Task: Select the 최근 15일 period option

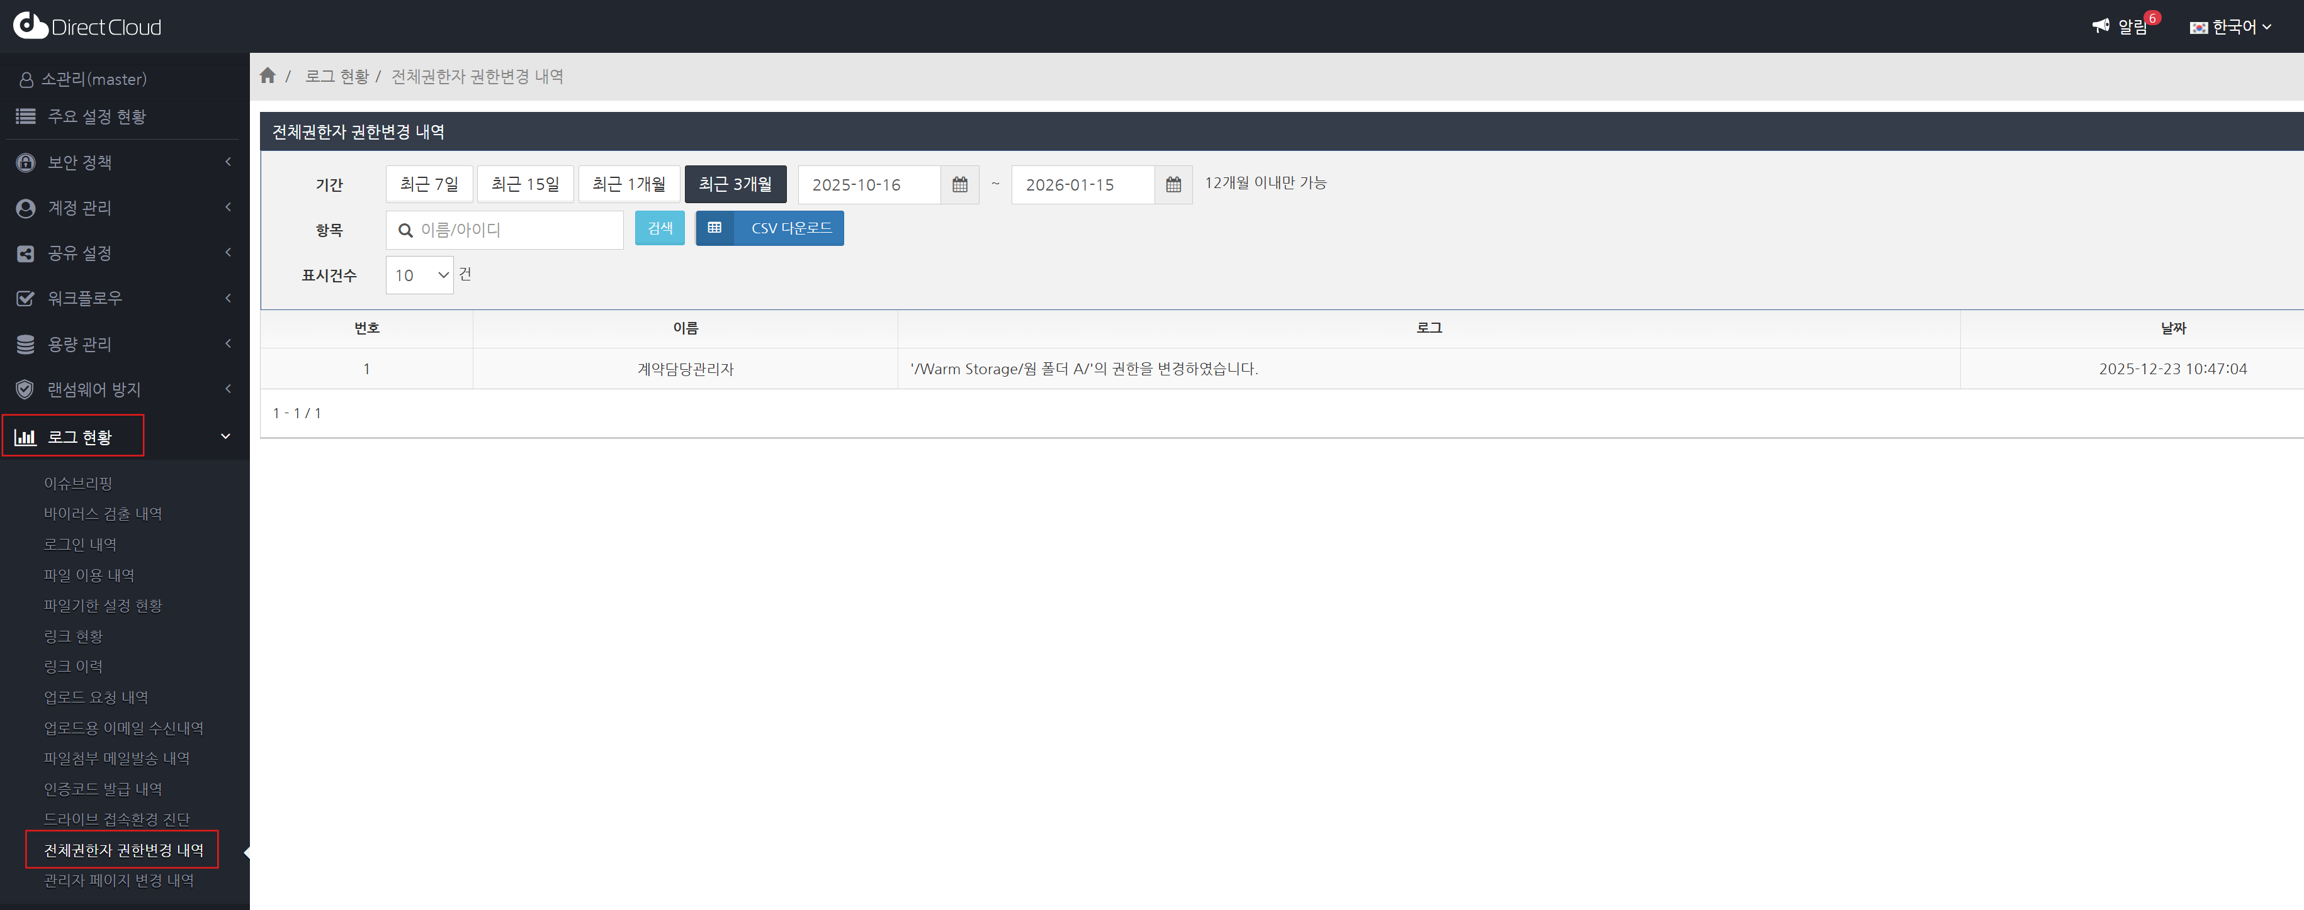Action: 525,185
